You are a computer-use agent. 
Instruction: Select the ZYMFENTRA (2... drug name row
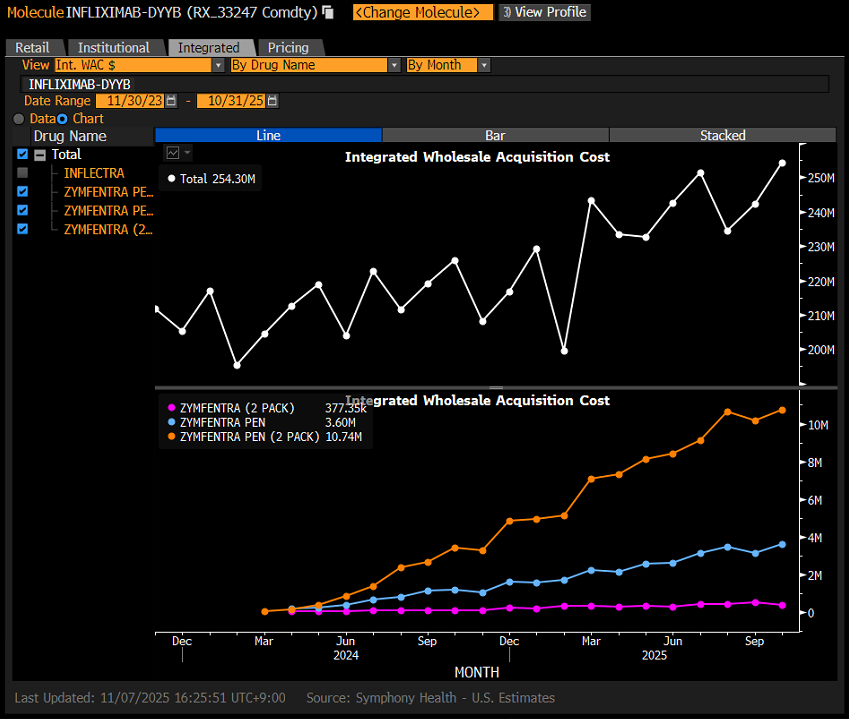tap(108, 230)
